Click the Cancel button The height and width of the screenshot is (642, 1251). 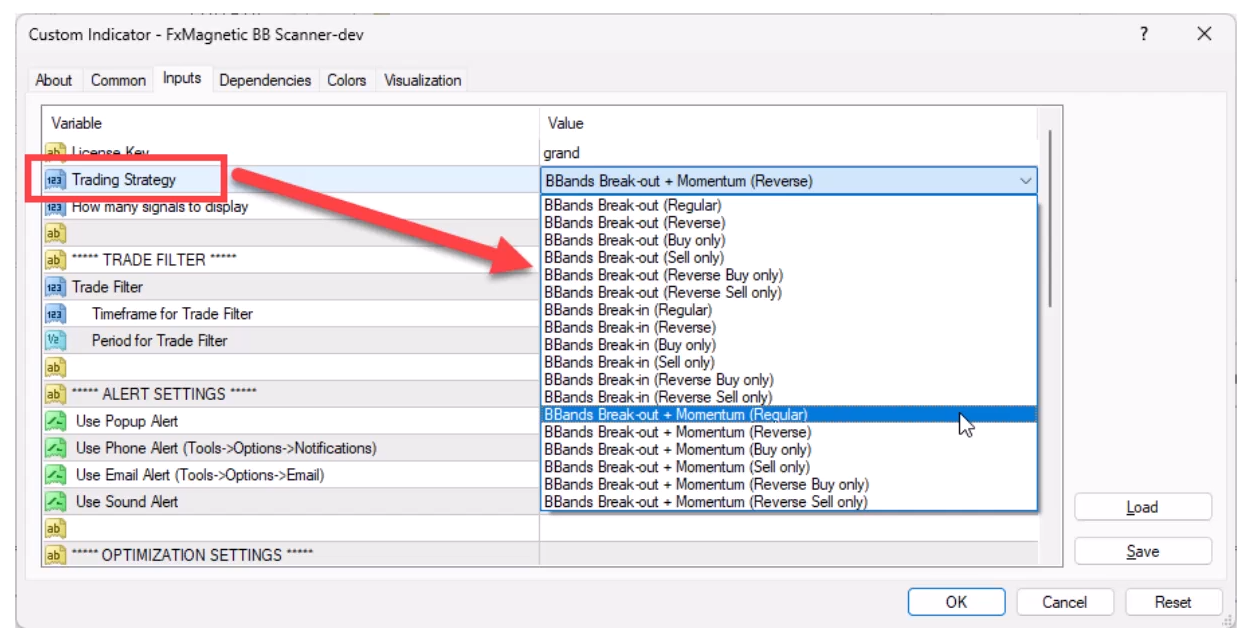(x=1064, y=602)
